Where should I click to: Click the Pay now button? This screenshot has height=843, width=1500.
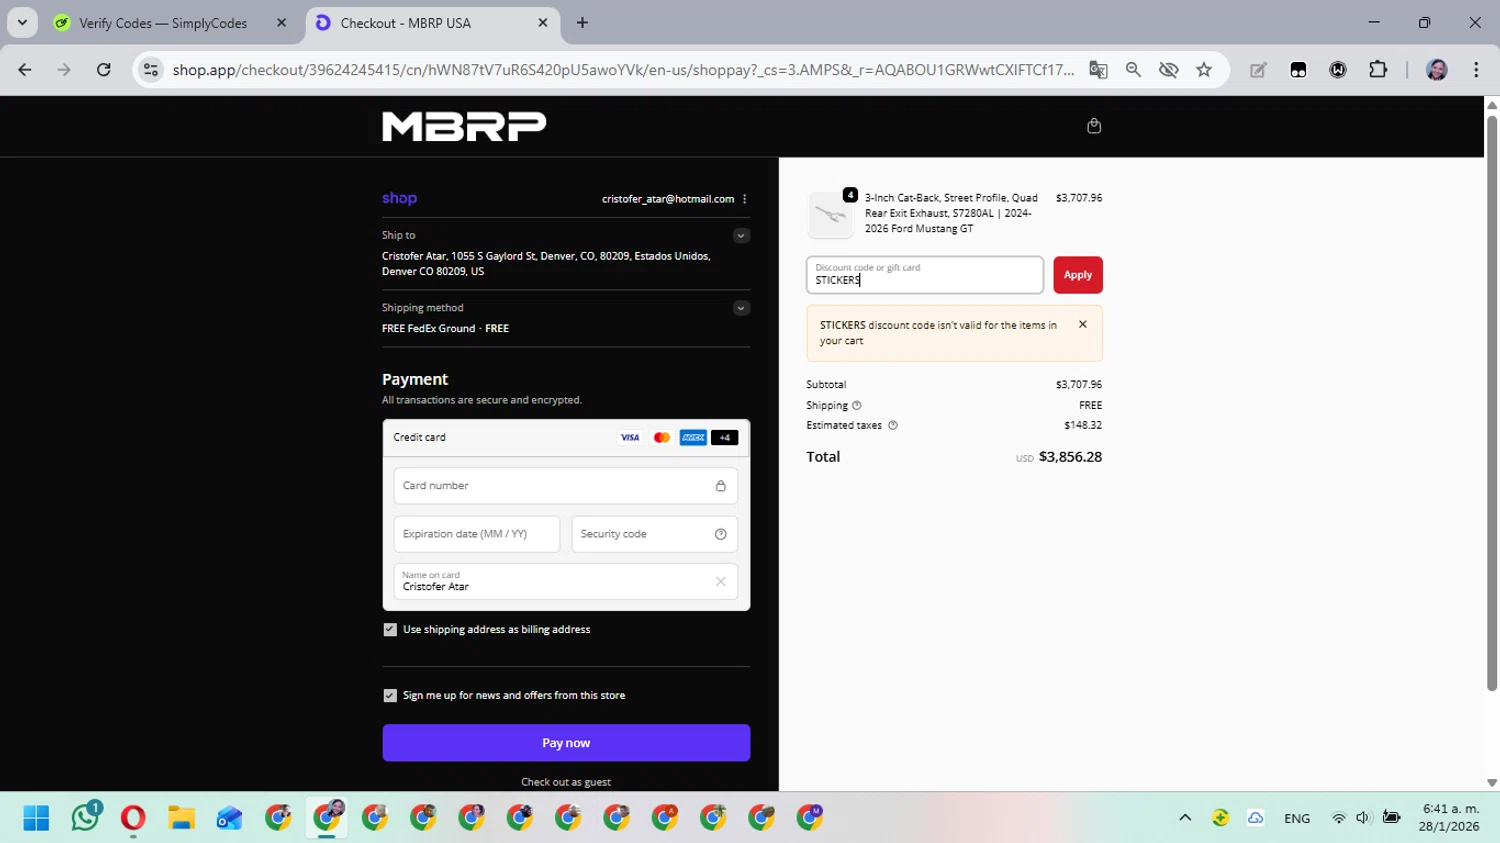coord(566,743)
